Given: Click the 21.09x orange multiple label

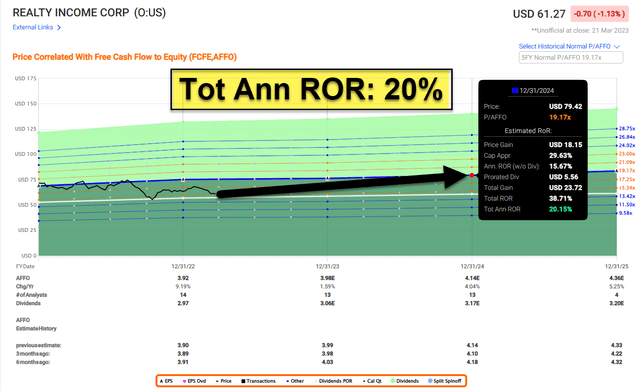Looking at the screenshot, I should 627,162.
